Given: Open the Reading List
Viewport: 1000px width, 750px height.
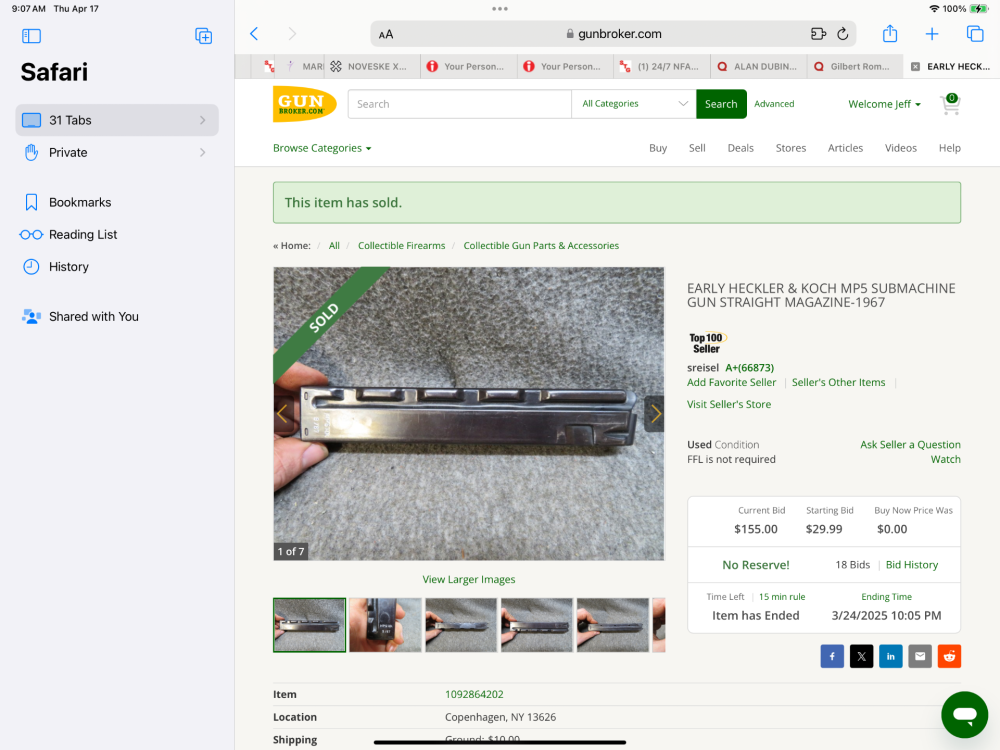Looking at the screenshot, I should 83,235.
